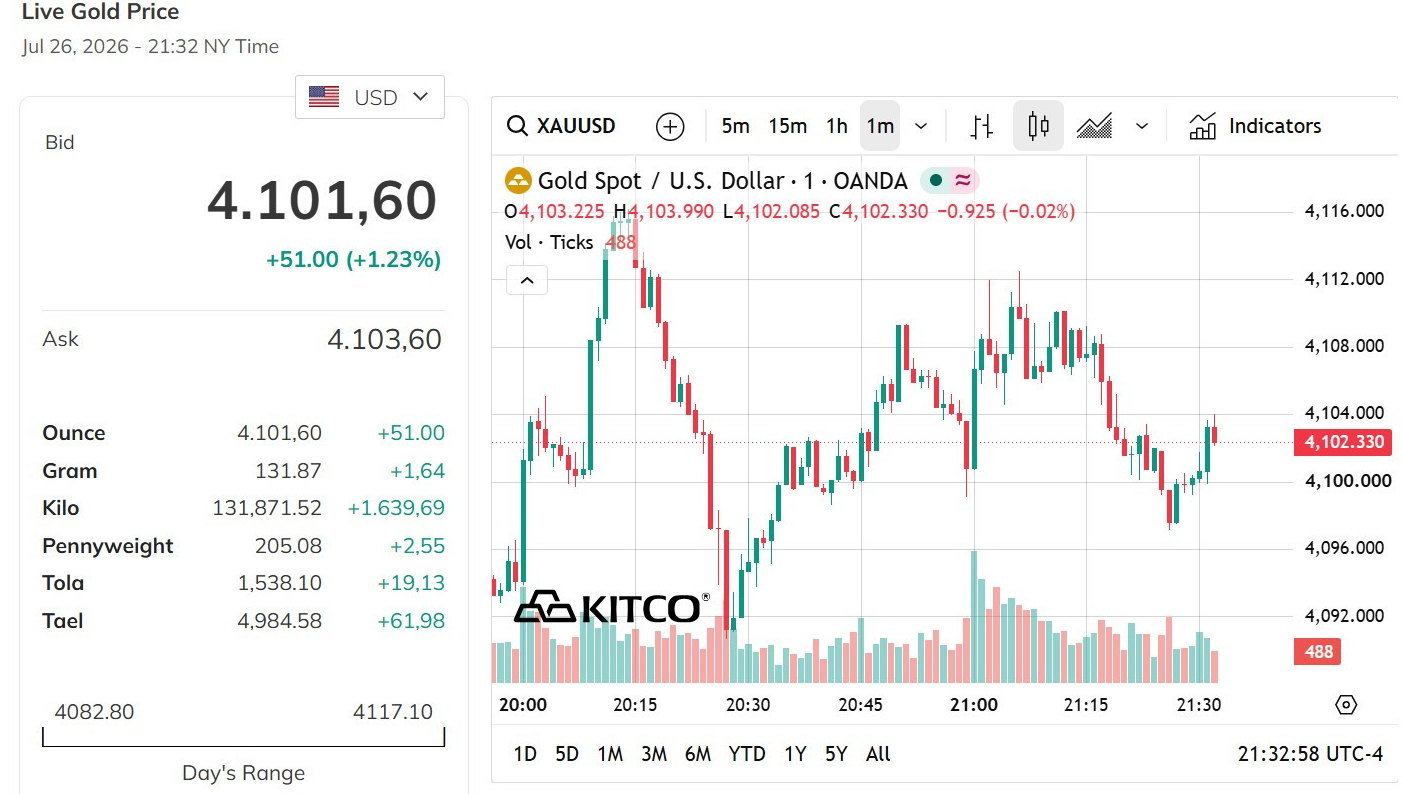Screen dimensions: 1403x794
Task: Toggle the green dot market status indicator
Action: 936,181
